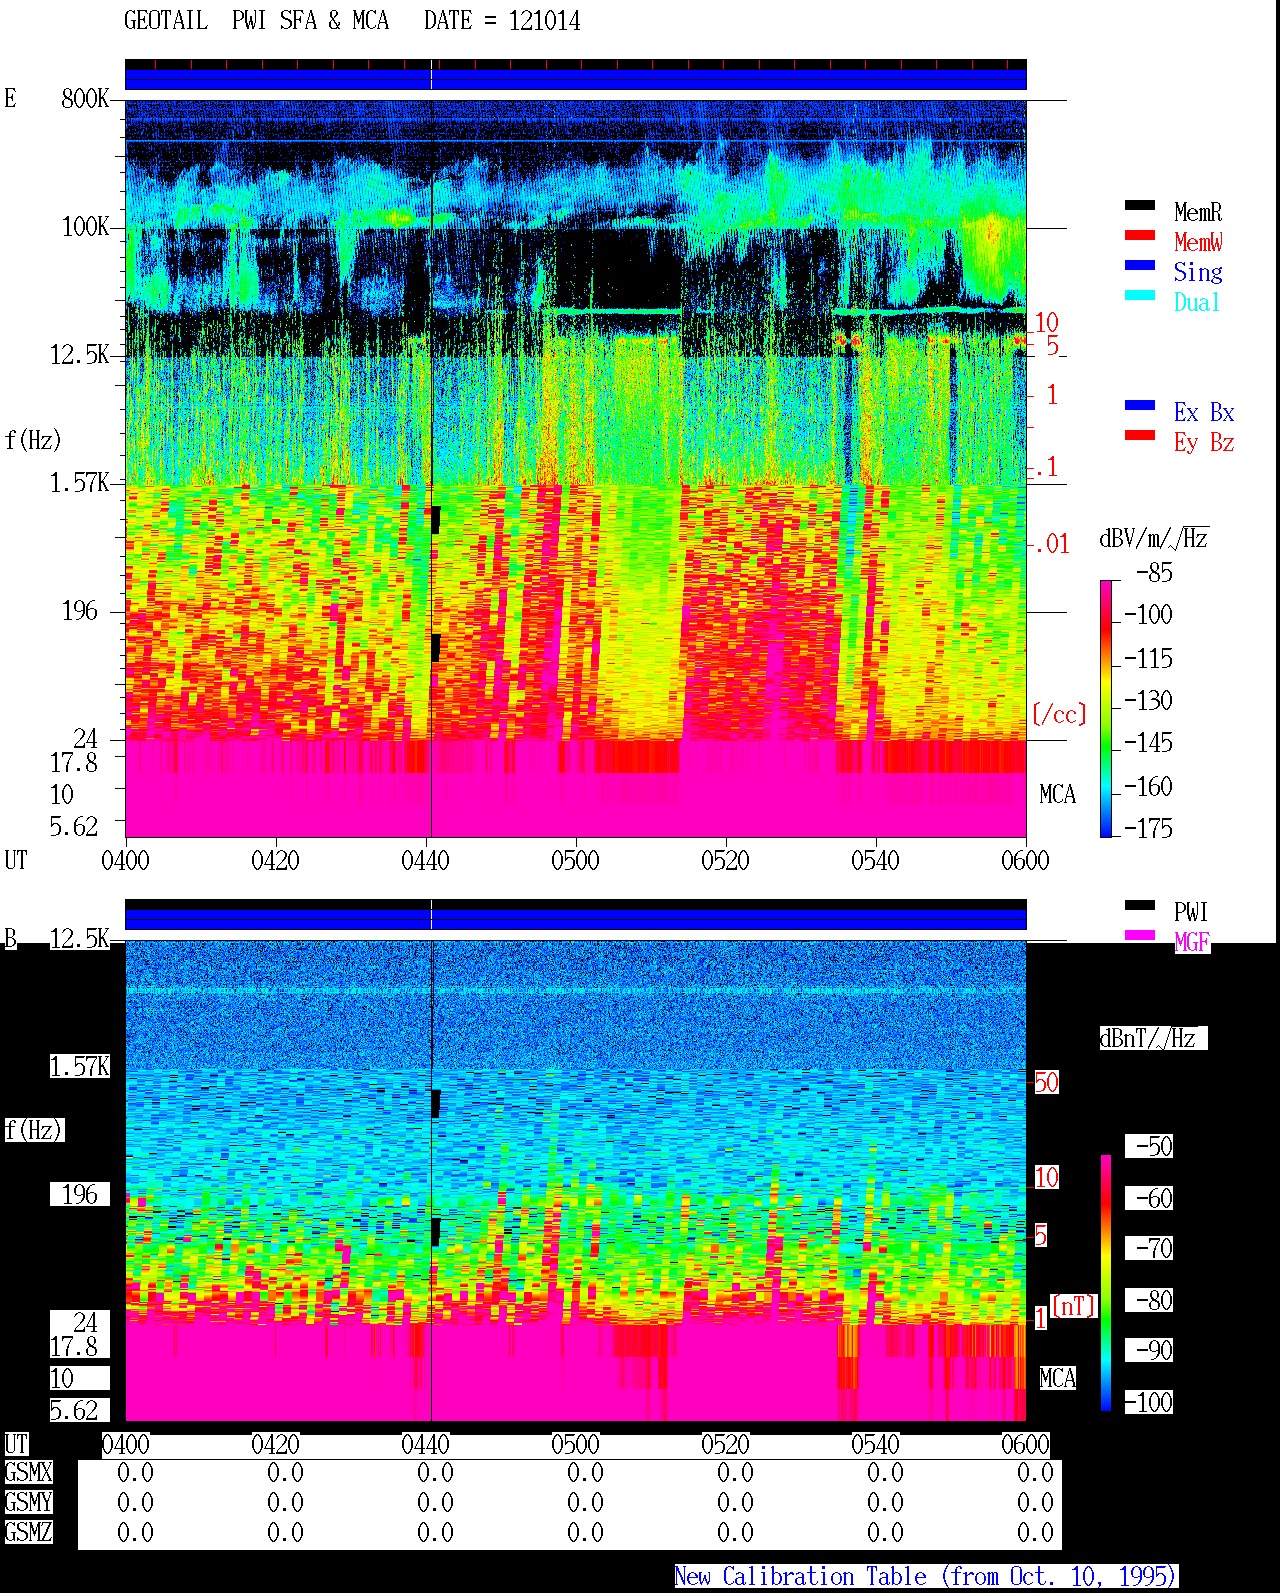Click the MCA label beside magnetic panel
Screen dimensions: 1280x1593
[1057, 1379]
